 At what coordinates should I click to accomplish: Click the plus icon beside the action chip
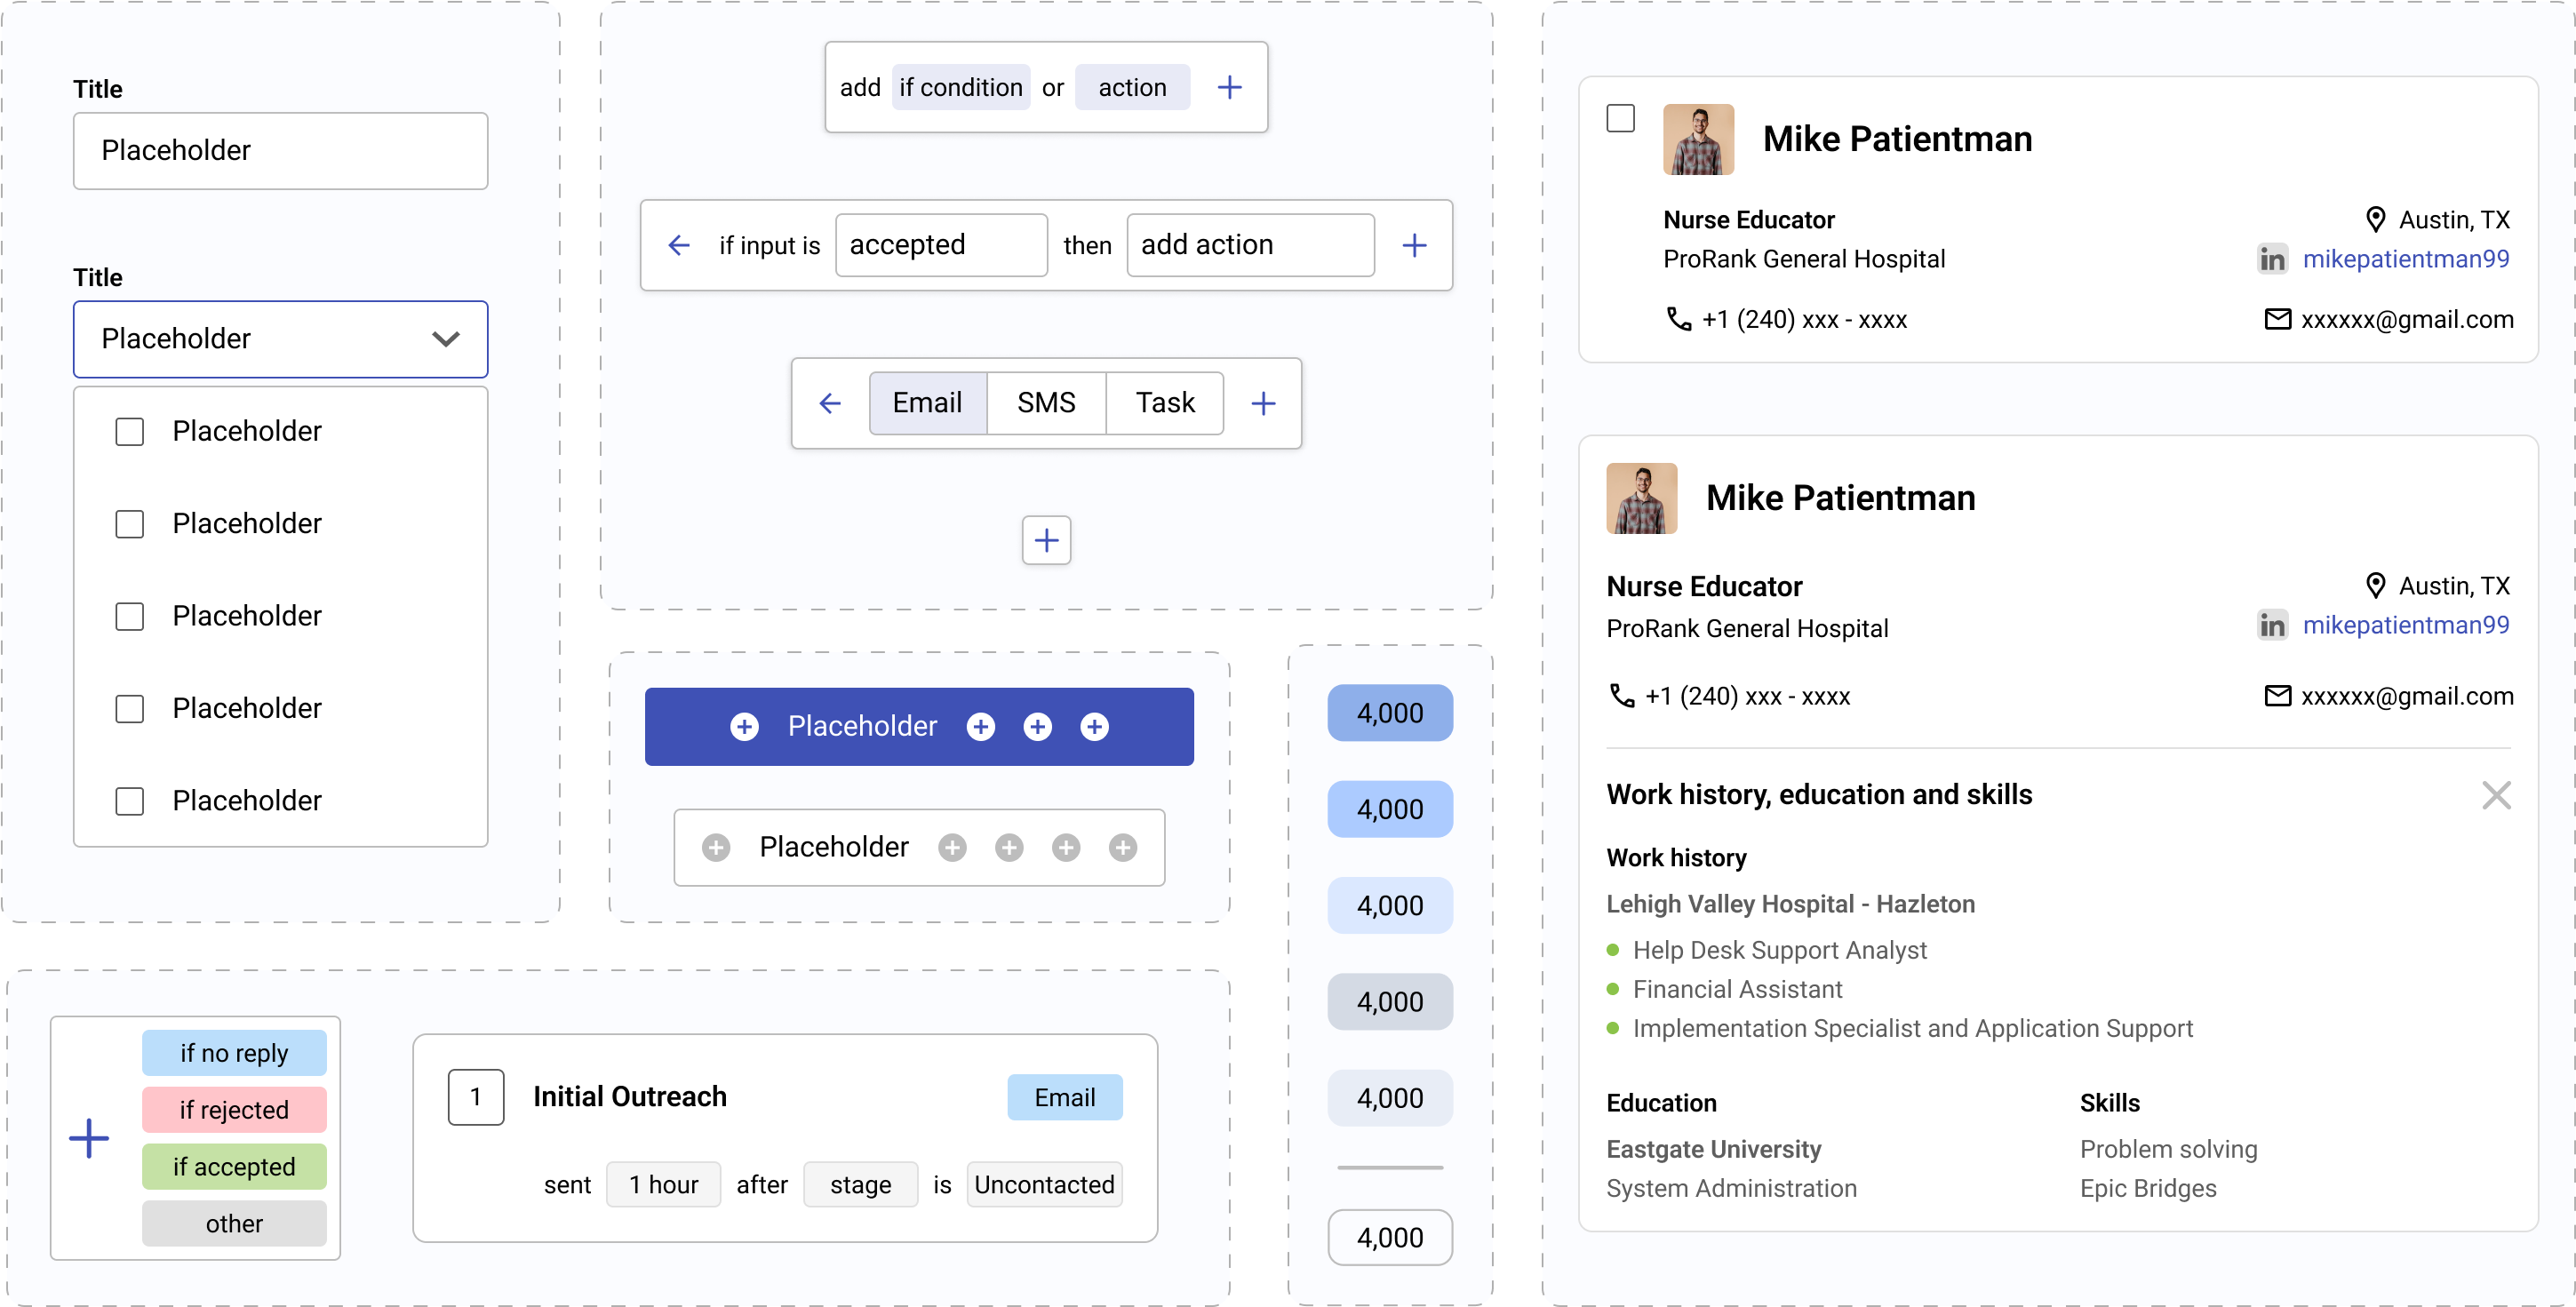(1229, 87)
